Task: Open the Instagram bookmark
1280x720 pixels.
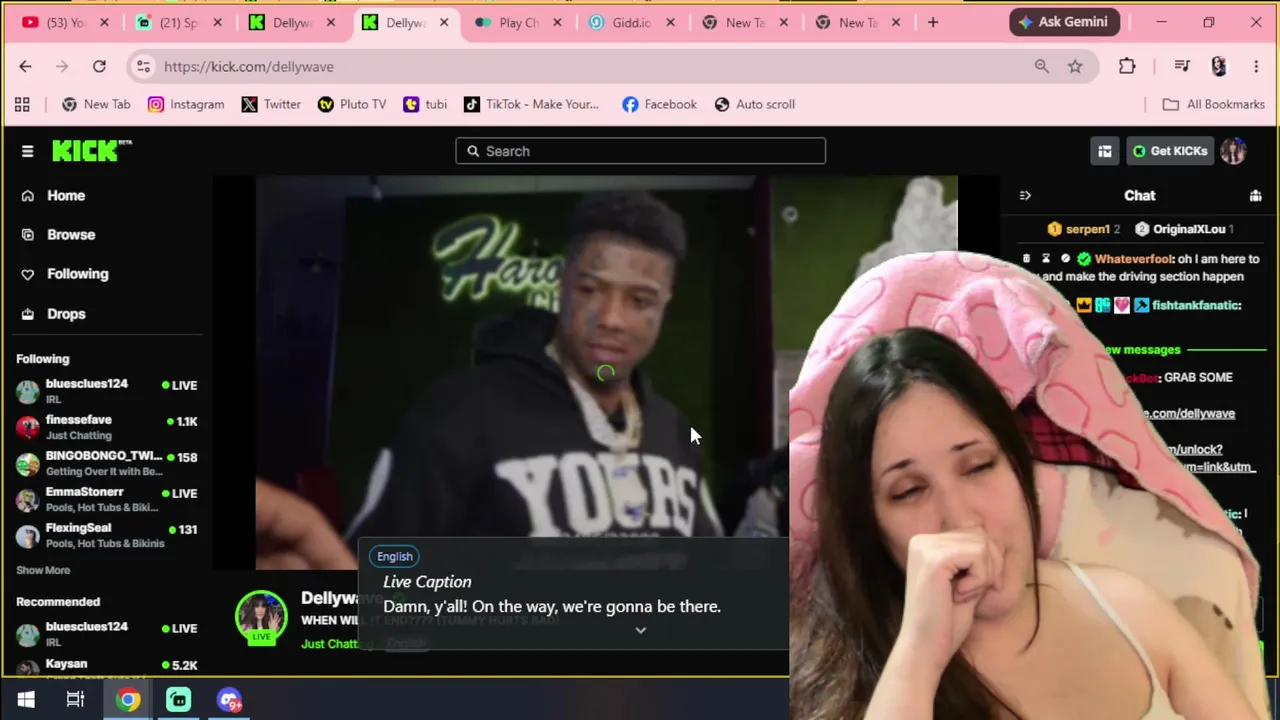Action: [x=186, y=104]
